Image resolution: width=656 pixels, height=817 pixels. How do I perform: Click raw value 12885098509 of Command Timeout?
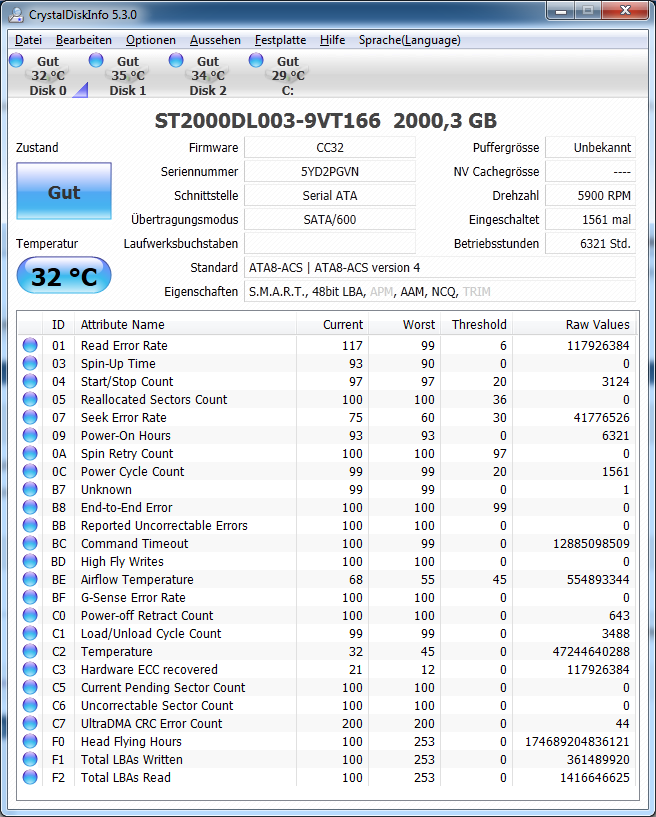[591, 543]
